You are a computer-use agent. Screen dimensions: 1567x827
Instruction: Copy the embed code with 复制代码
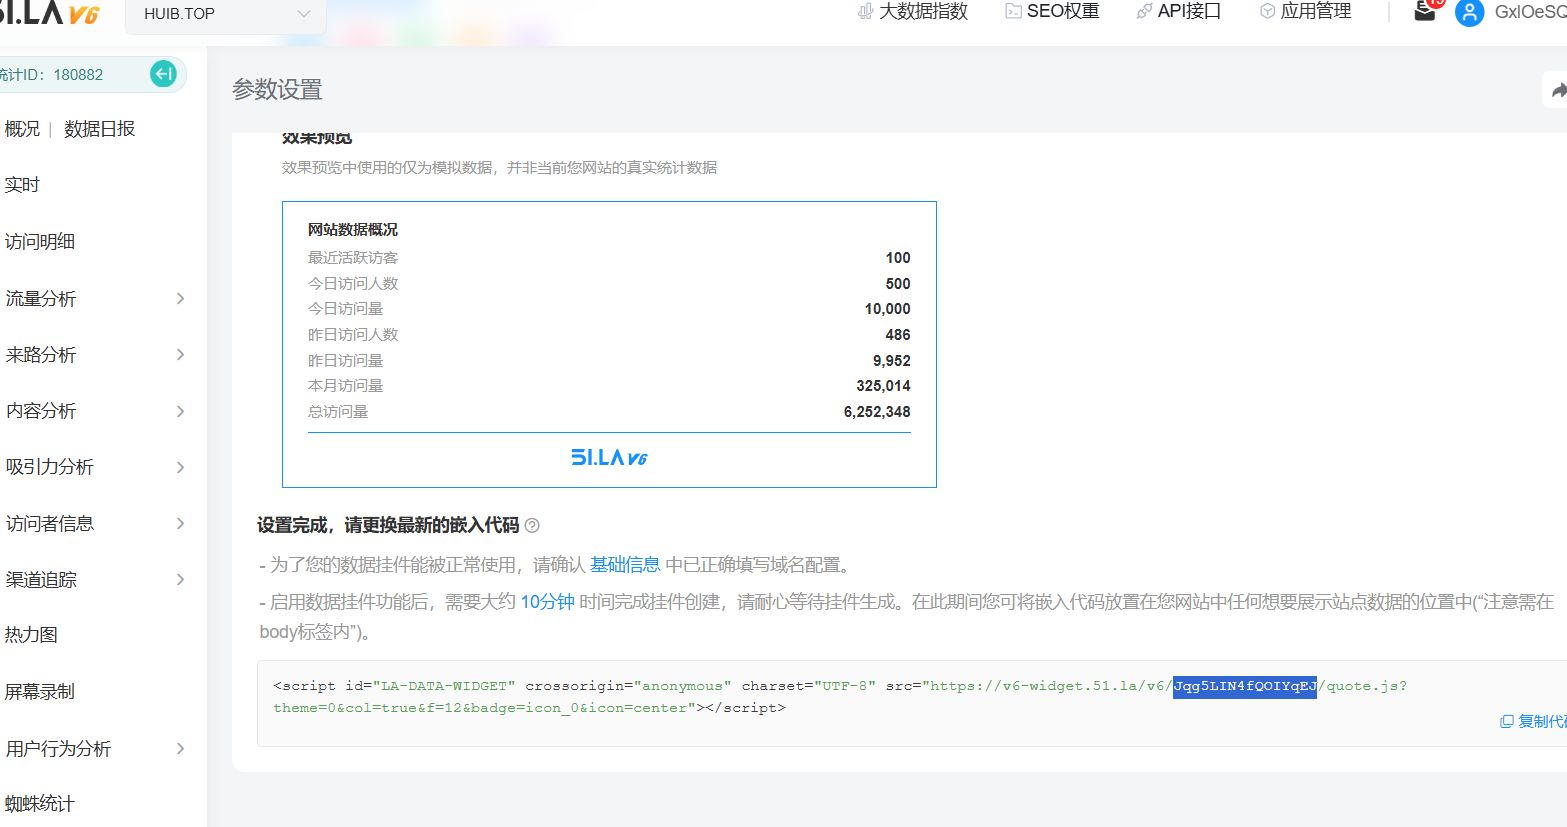click(x=1535, y=721)
